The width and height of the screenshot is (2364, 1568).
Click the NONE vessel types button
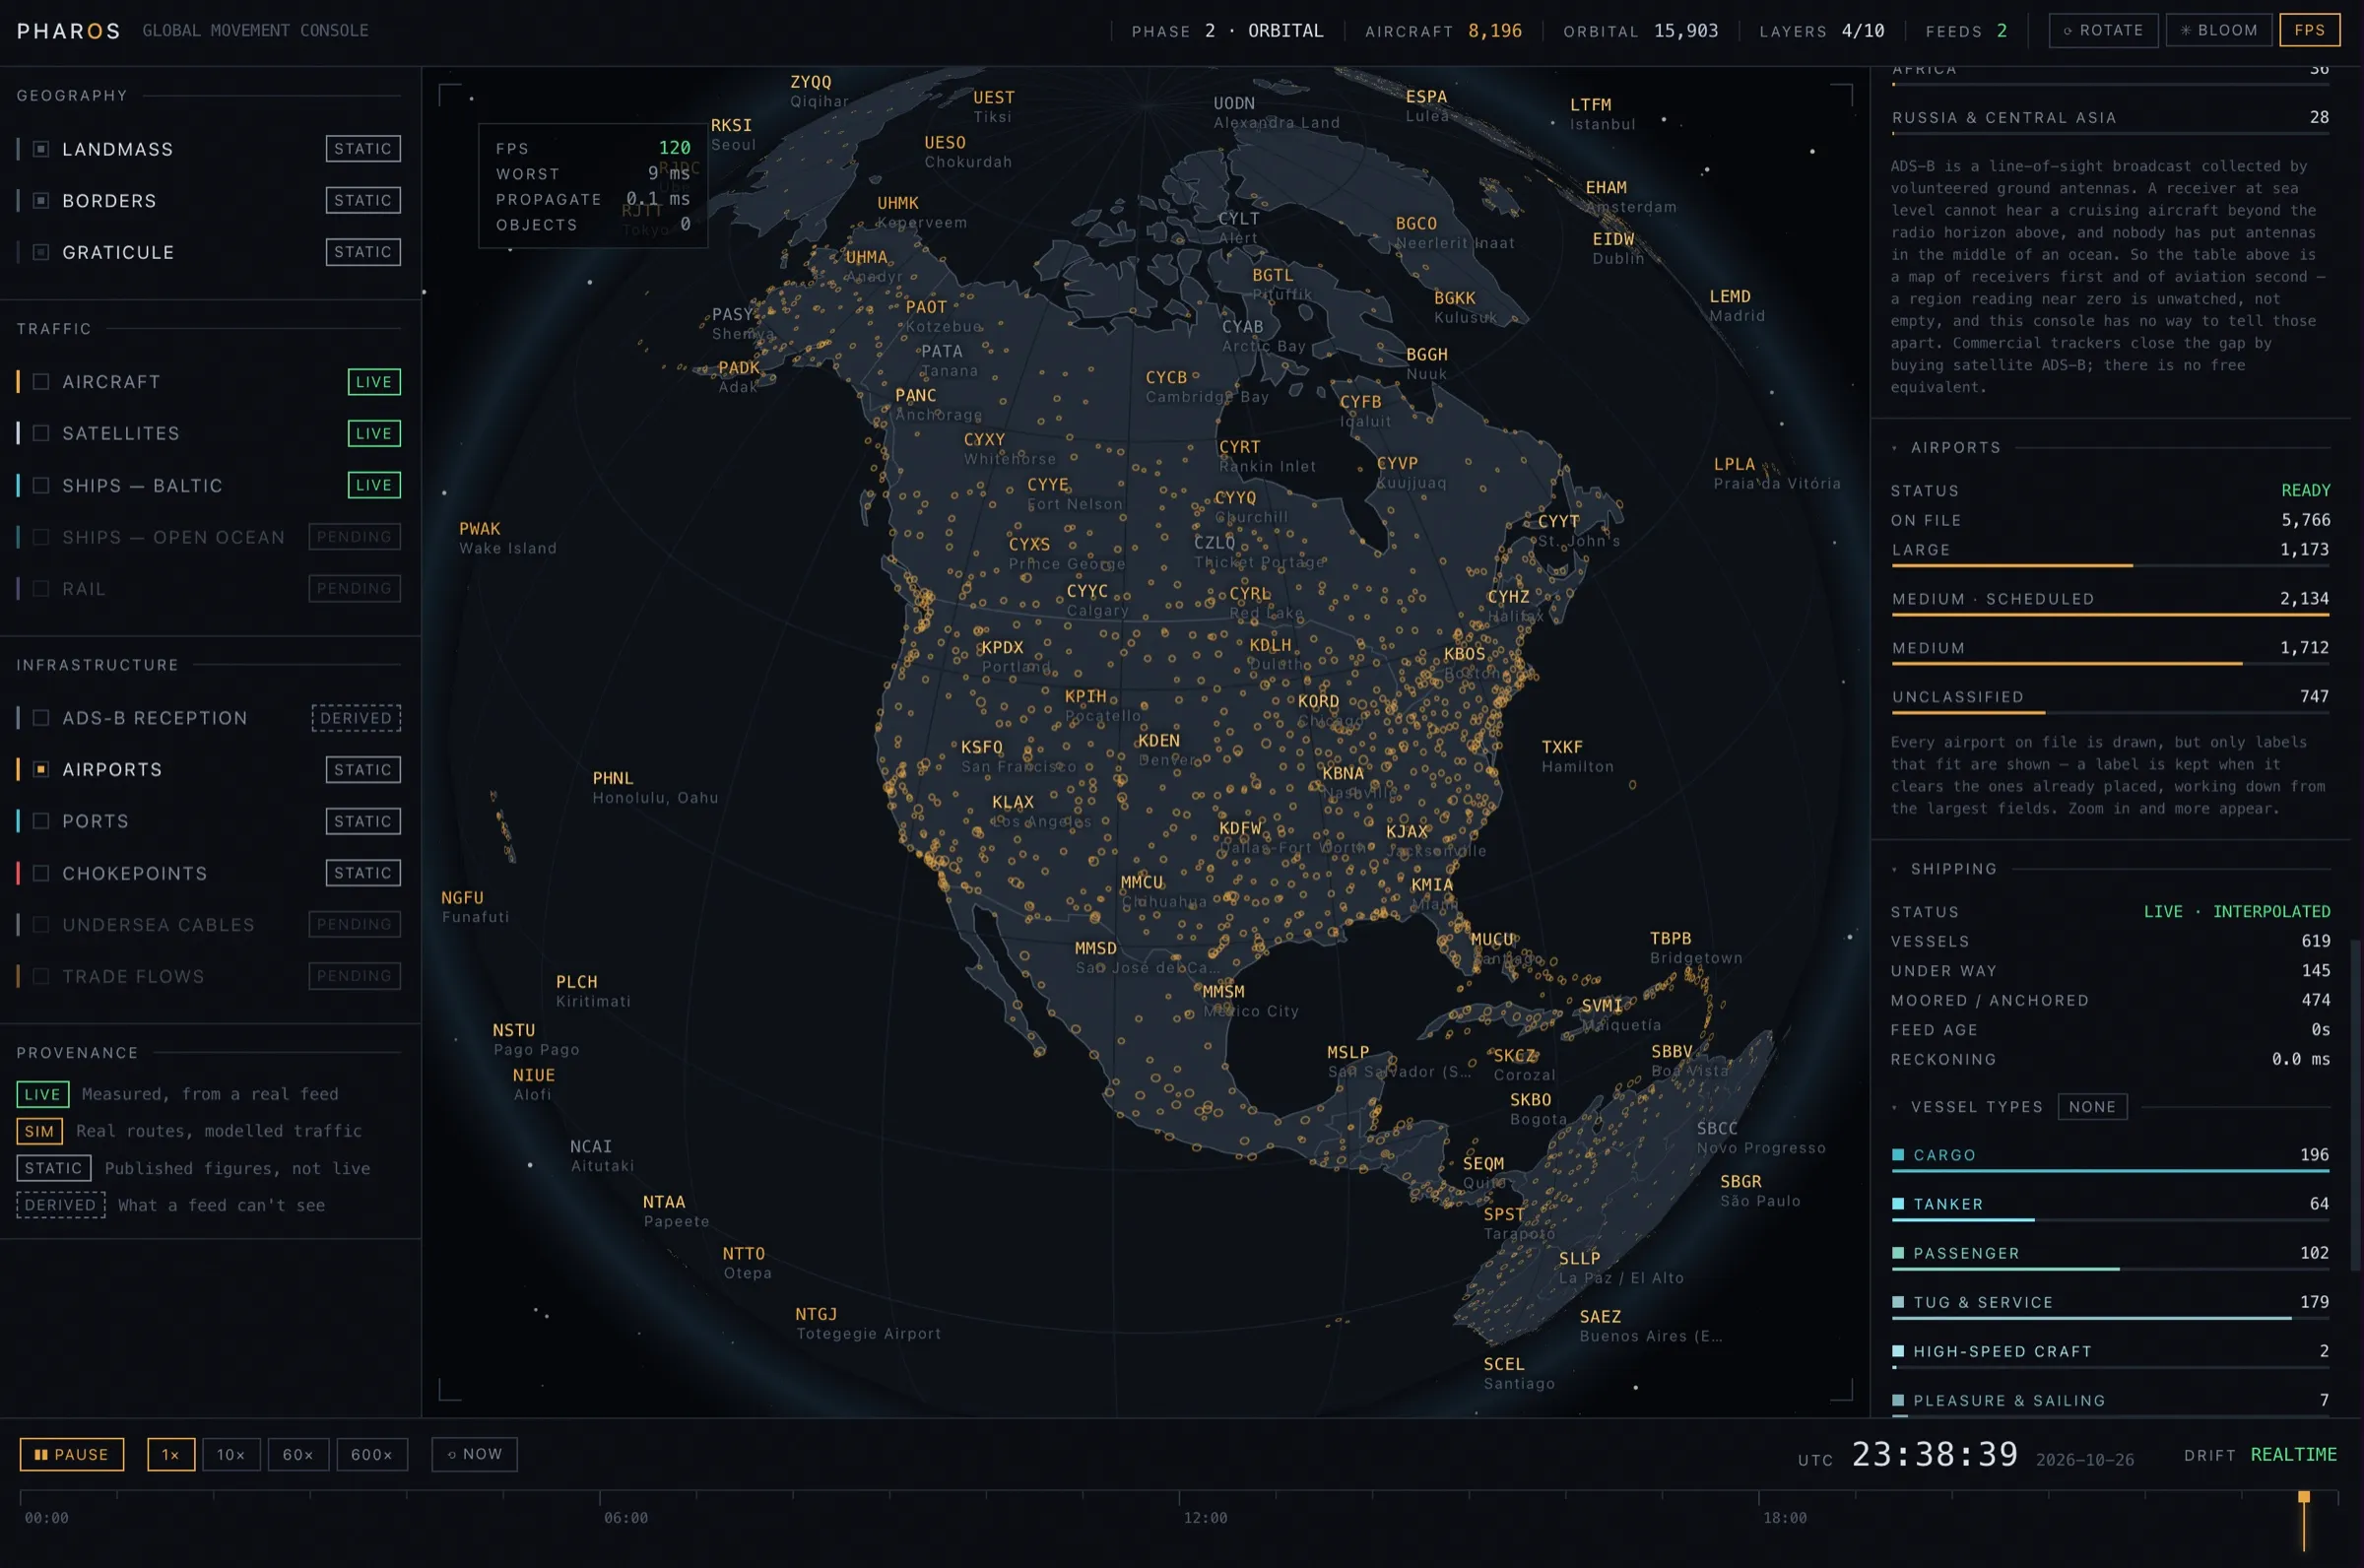click(x=2092, y=1107)
